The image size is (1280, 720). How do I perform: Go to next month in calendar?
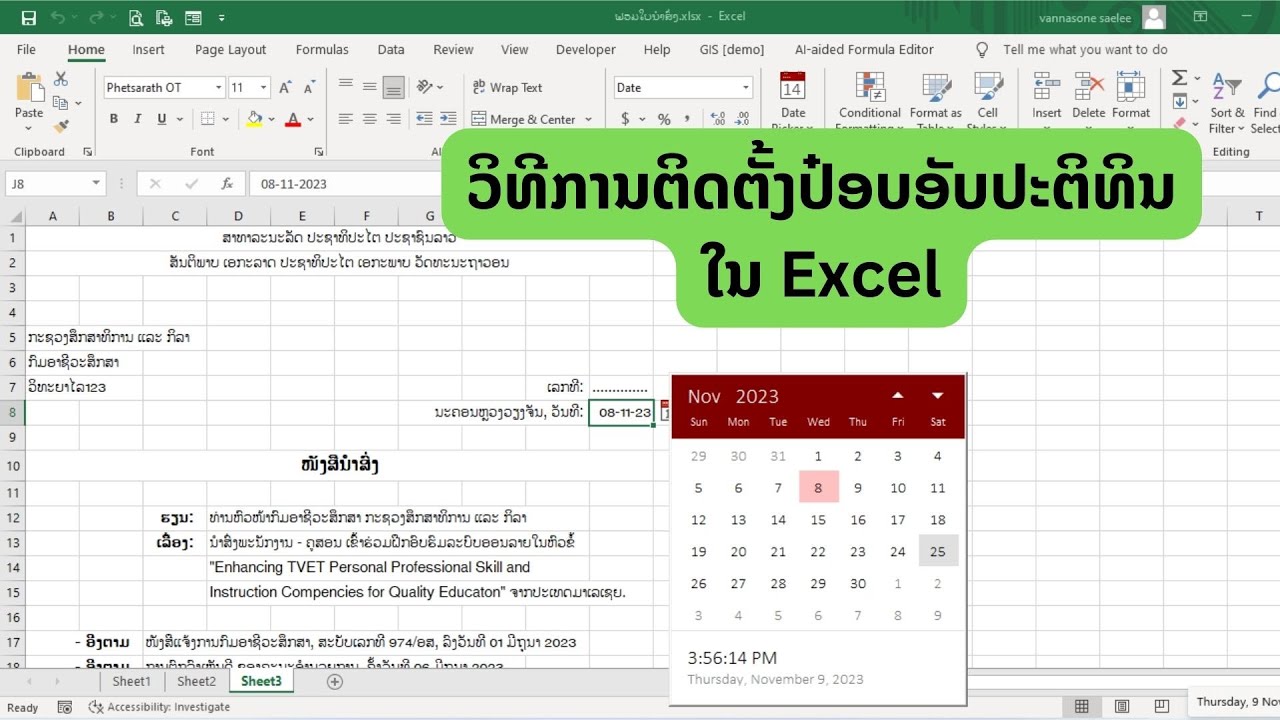click(x=938, y=396)
